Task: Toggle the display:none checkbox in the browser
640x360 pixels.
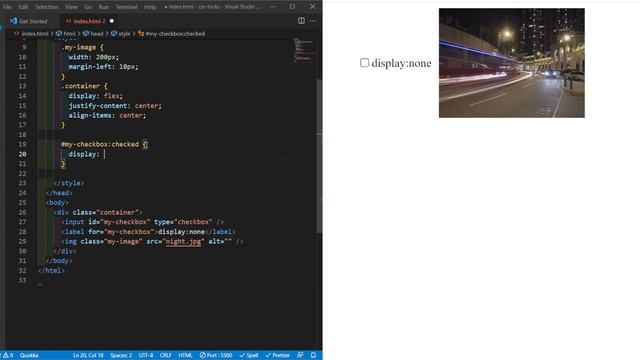Action: pyautogui.click(x=364, y=62)
